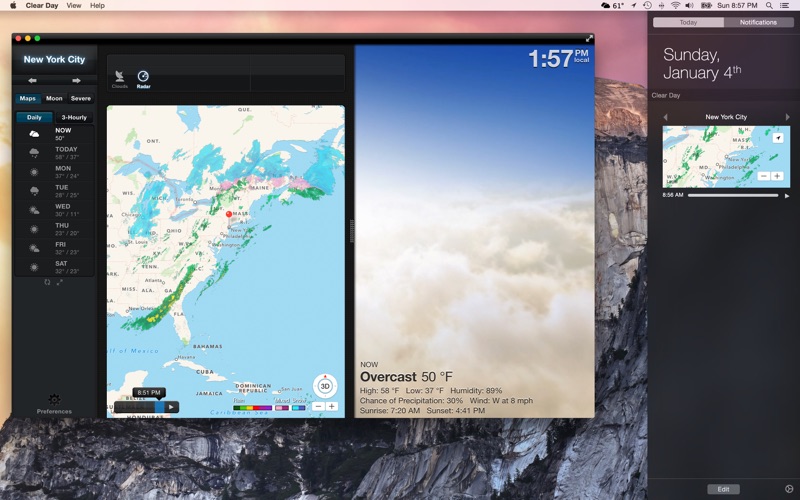The height and width of the screenshot is (500, 800).
Task: Click the widget's location arrow button
Action: (778, 138)
